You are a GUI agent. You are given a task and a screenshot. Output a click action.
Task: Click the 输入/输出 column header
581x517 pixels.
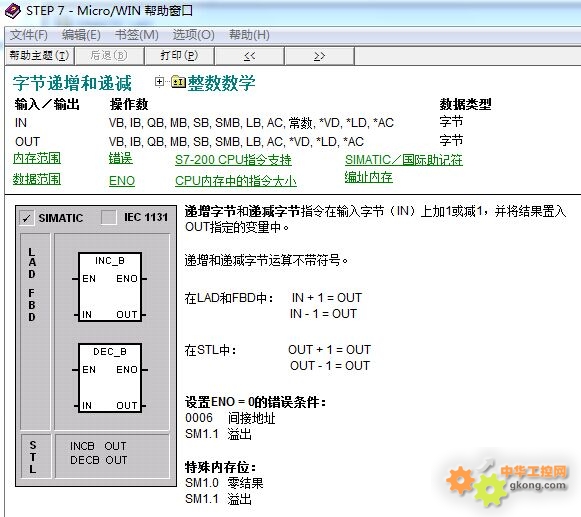click(x=47, y=104)
